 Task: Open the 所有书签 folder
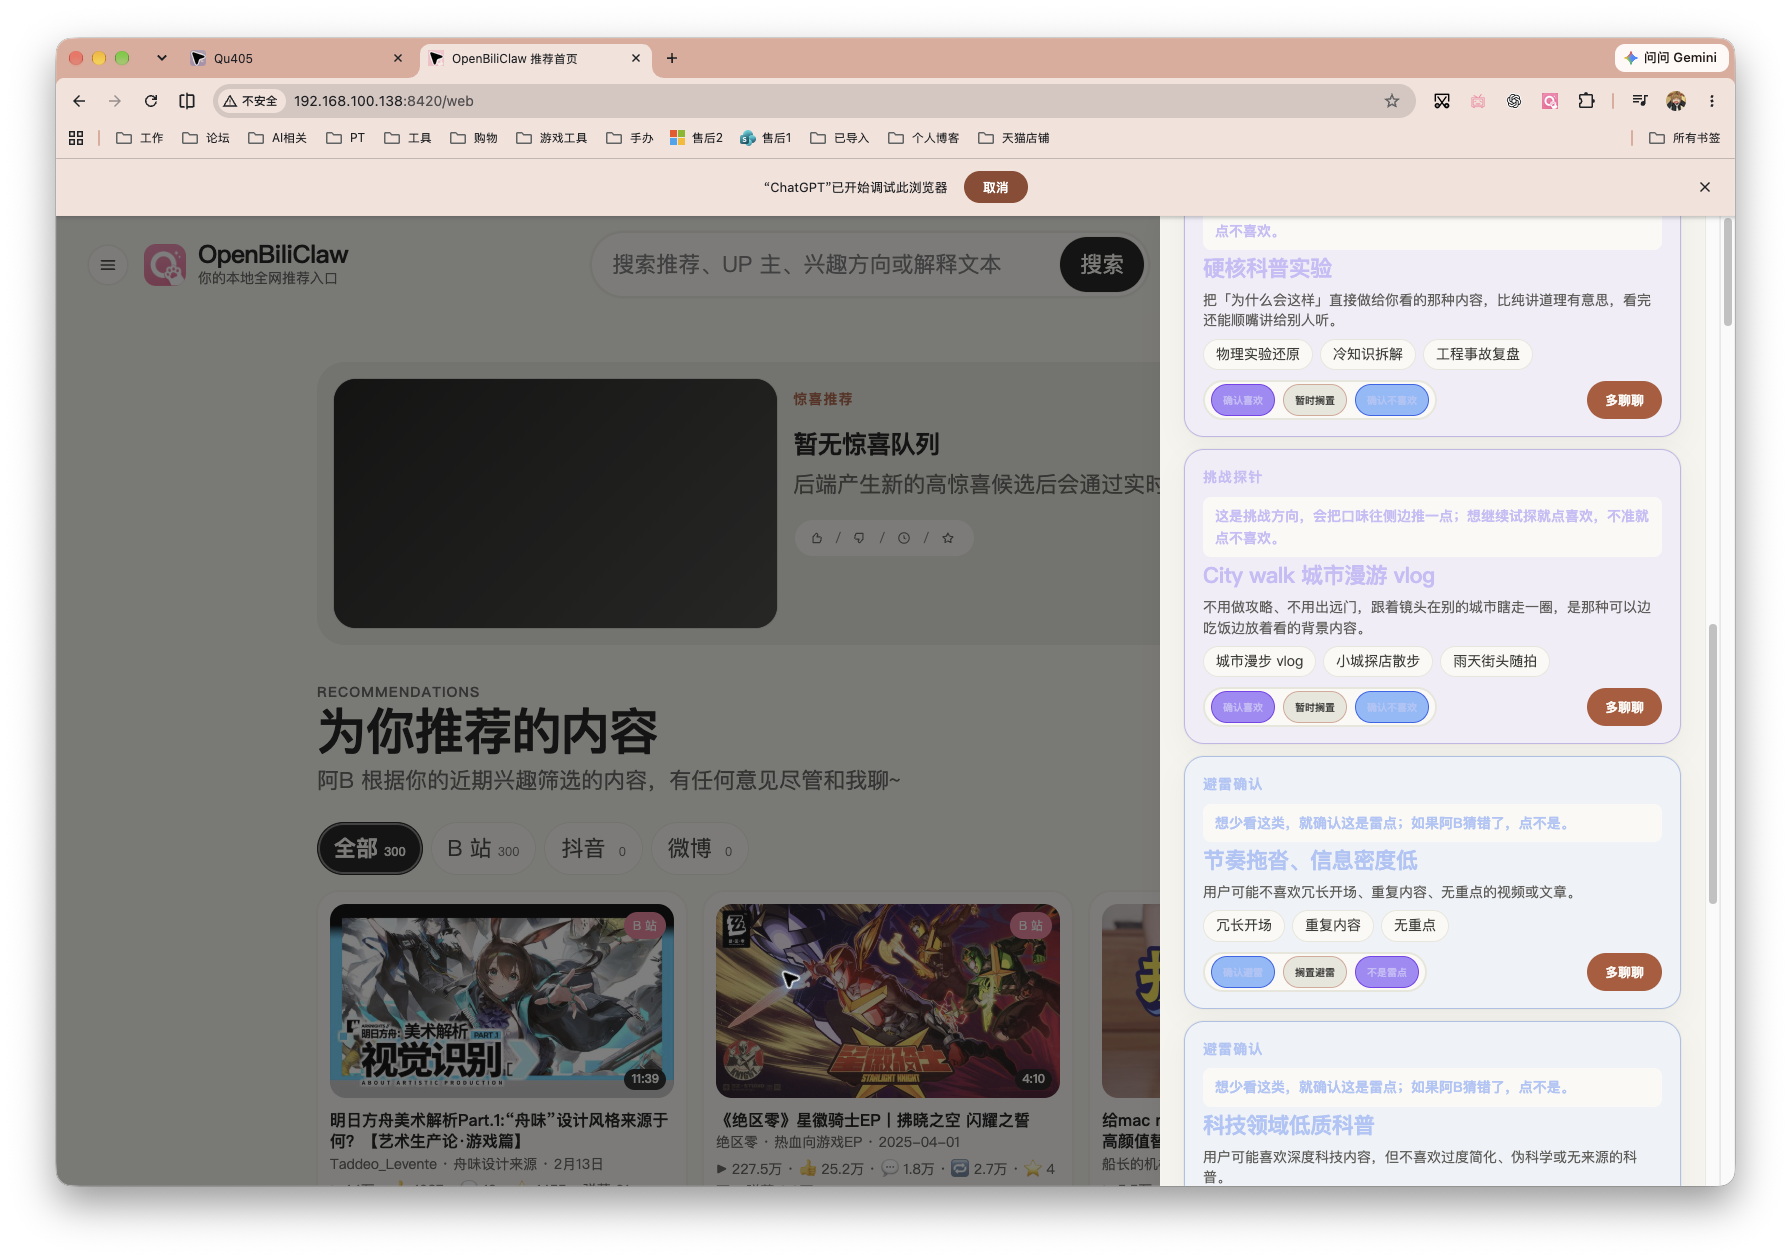(x=1685, y=138)
